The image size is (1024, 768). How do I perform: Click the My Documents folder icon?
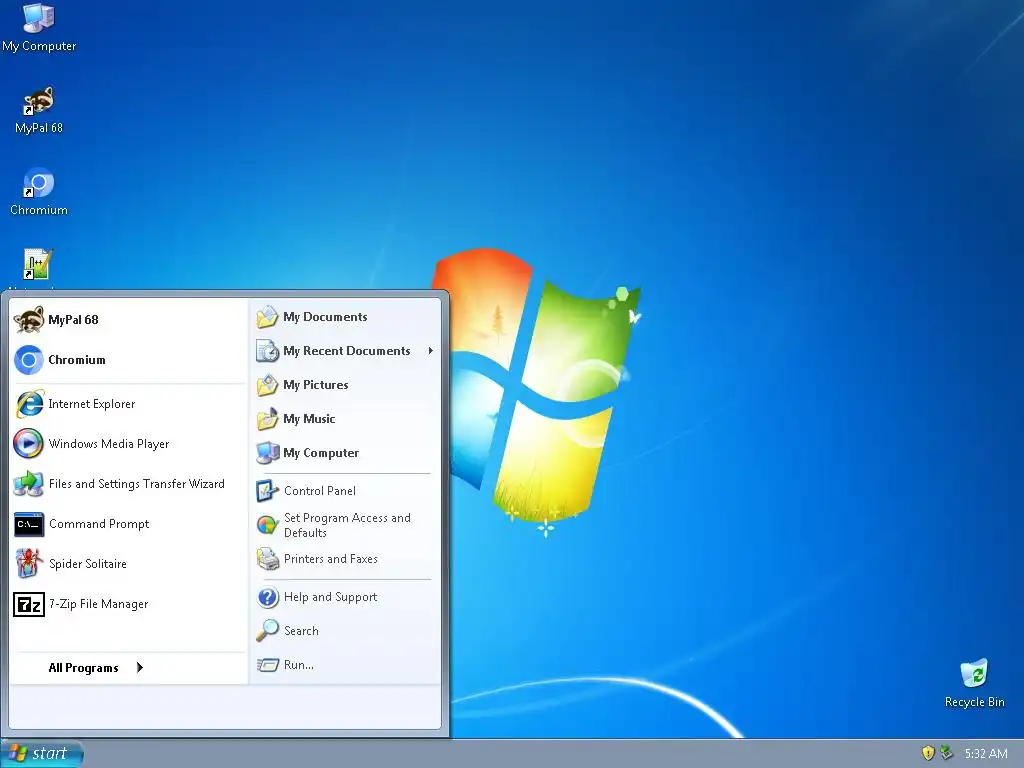[x=267, y=317]
